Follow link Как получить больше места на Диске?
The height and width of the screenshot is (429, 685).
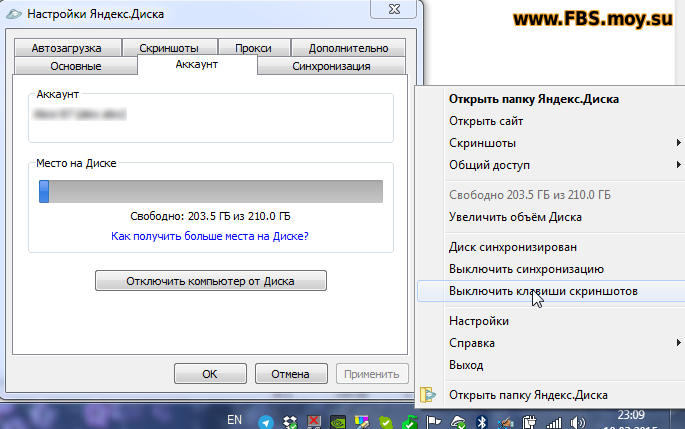click(x=210, y=236)
